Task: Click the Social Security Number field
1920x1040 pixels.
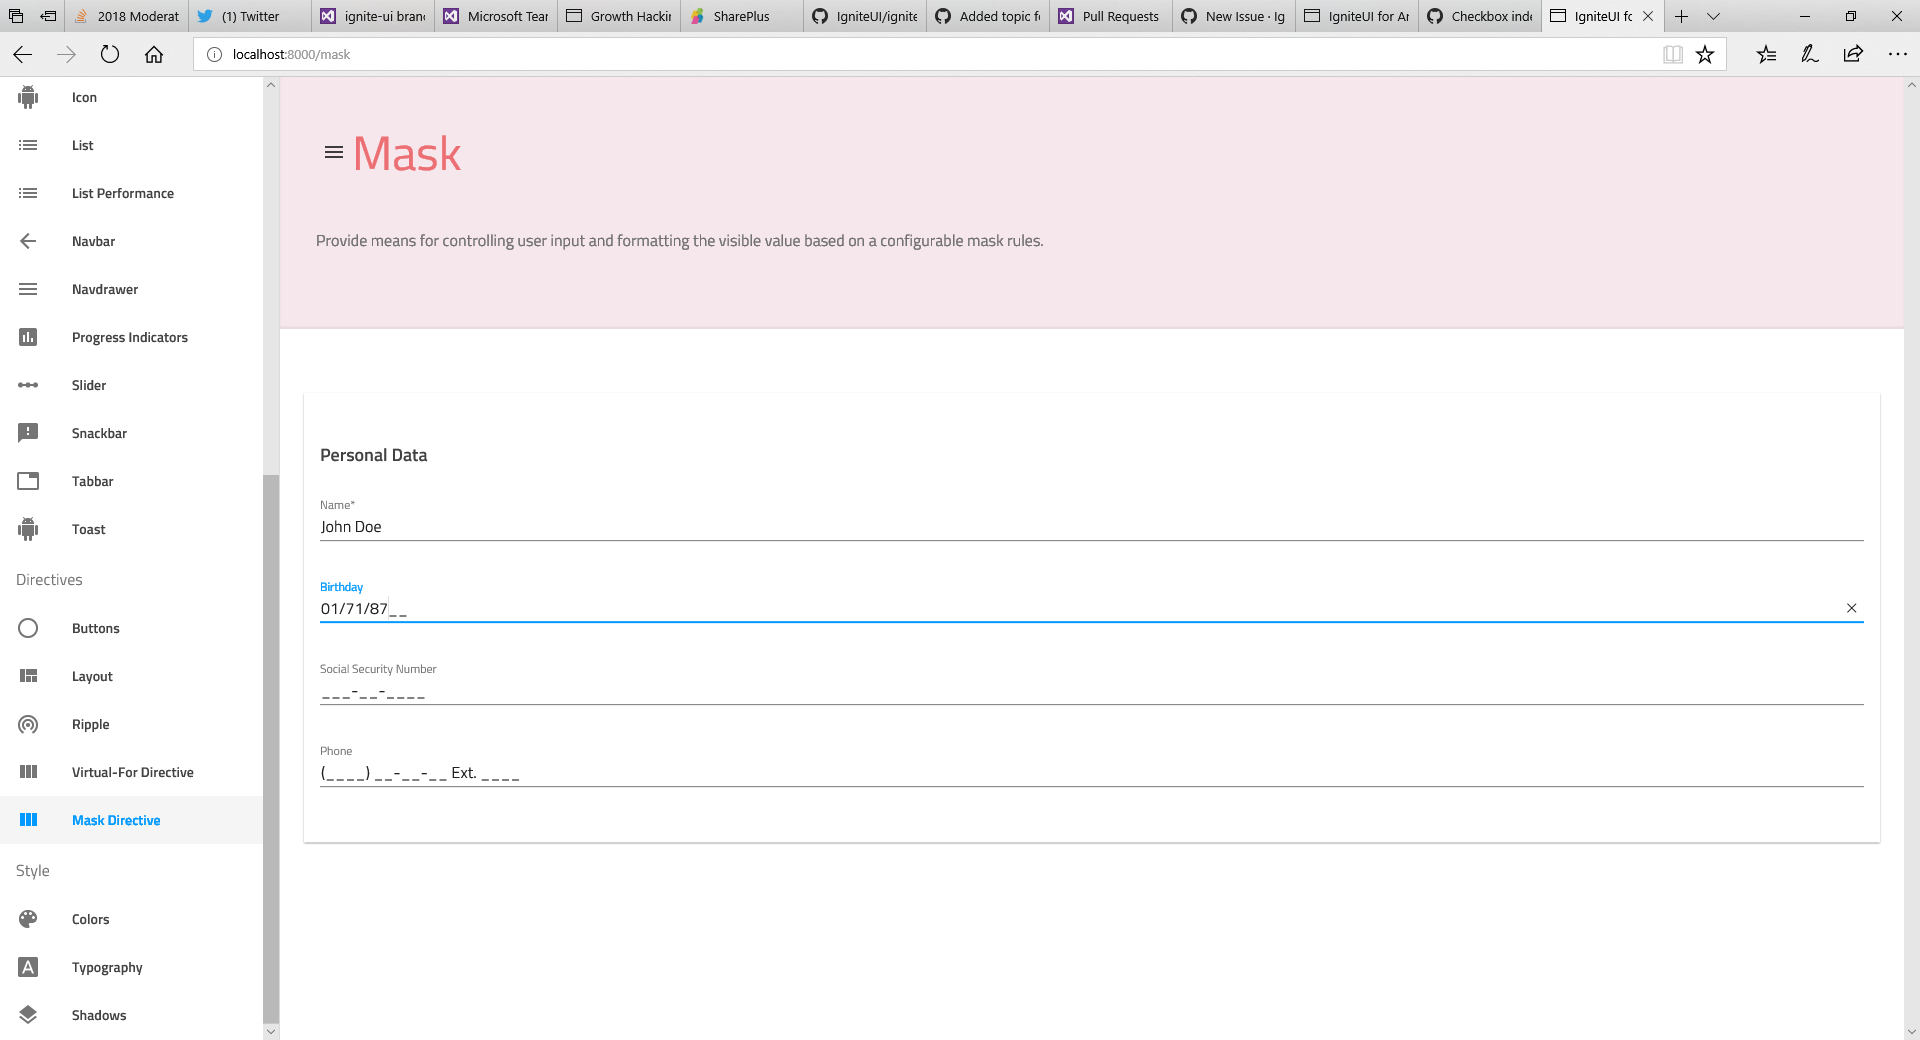Action: [1091, 691]
